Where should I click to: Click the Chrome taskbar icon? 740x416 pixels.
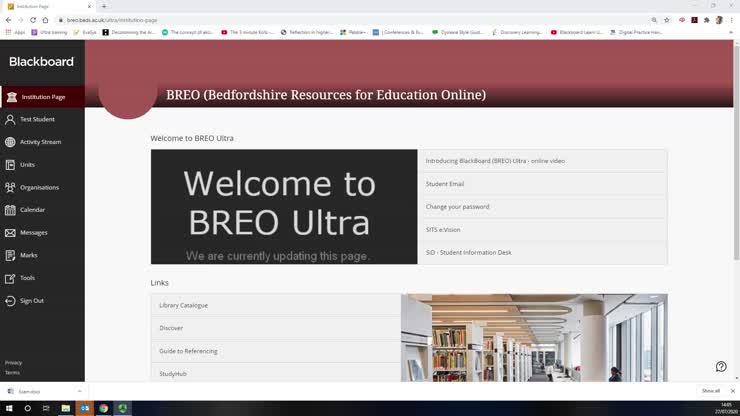tap(103, 408)
